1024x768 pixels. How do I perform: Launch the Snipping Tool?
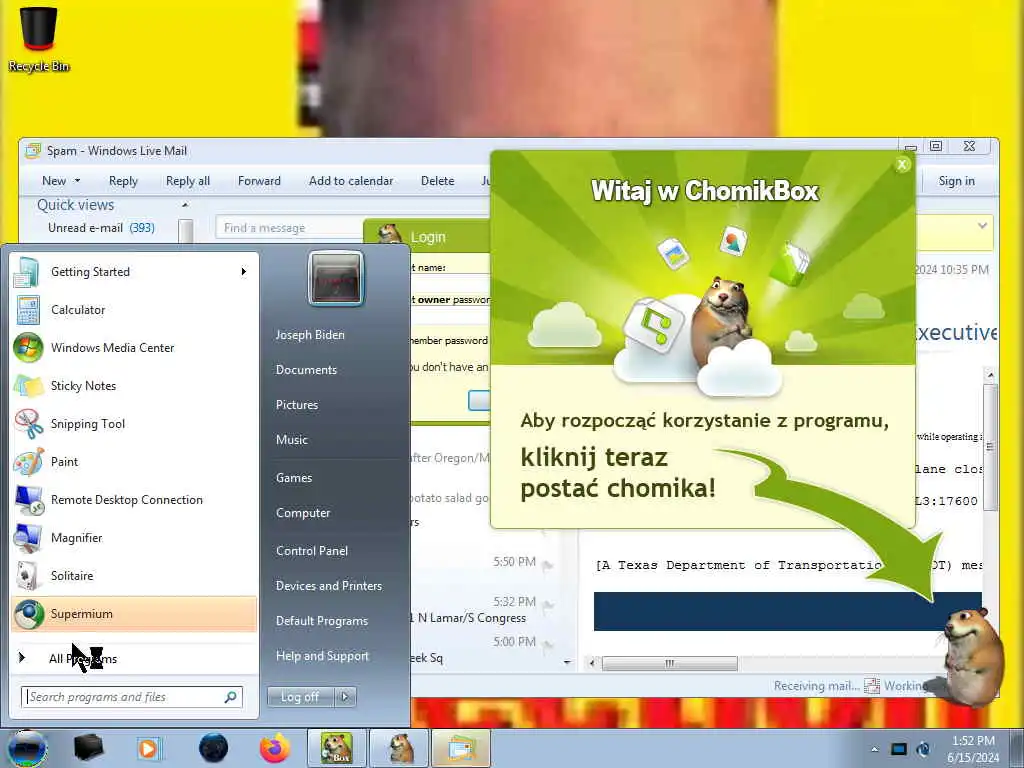point(134,423)
